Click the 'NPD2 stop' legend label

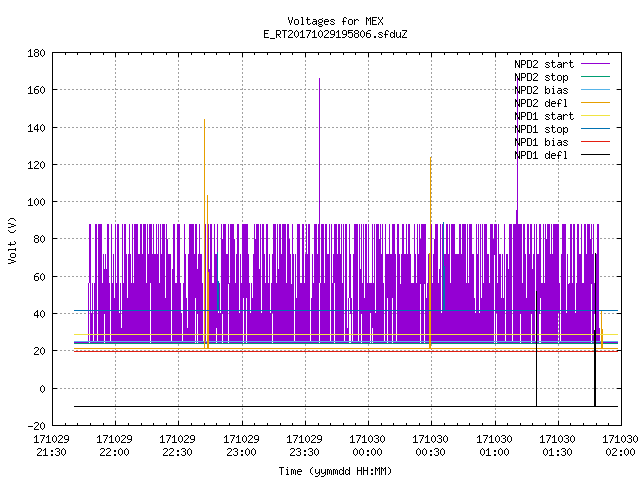coord(541,77)
